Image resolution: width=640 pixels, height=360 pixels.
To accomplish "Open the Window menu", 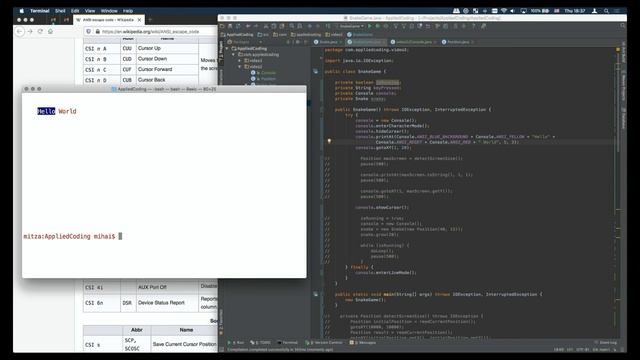I will pos(109,11).
